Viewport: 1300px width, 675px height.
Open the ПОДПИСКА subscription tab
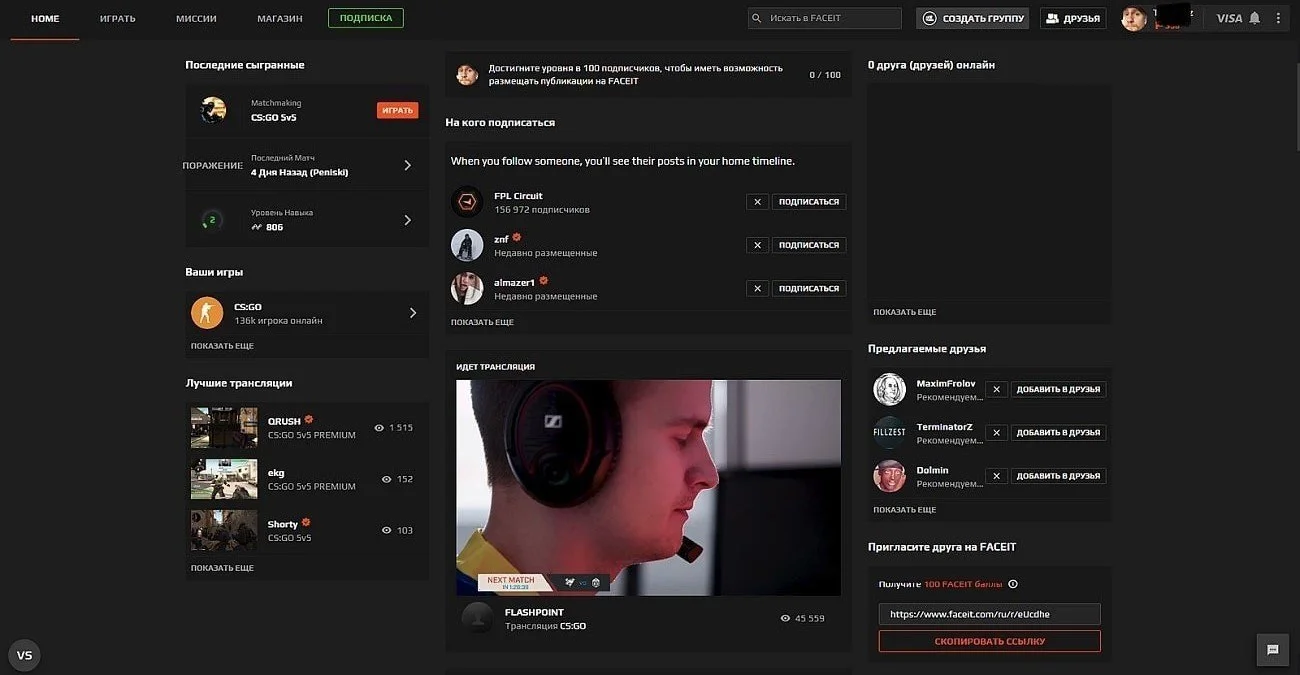click(x=366, y=18)
